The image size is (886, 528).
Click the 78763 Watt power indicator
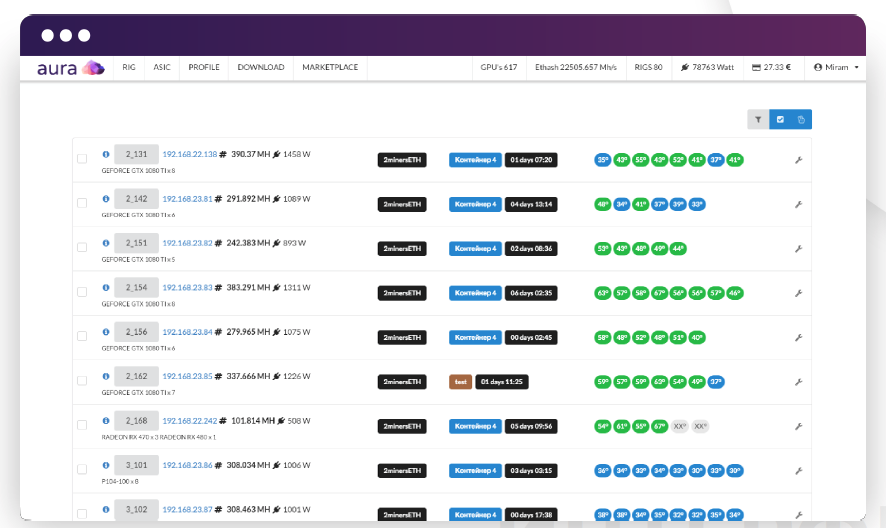point(707,67)
